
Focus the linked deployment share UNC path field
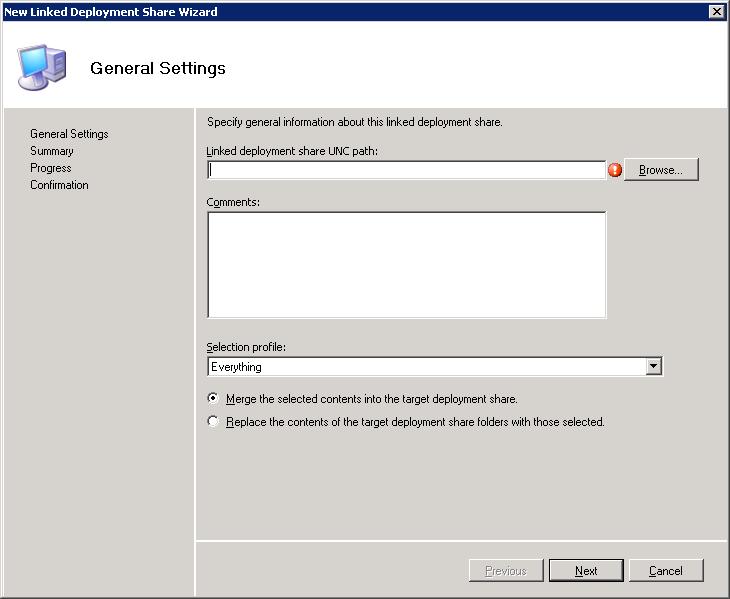406,170
